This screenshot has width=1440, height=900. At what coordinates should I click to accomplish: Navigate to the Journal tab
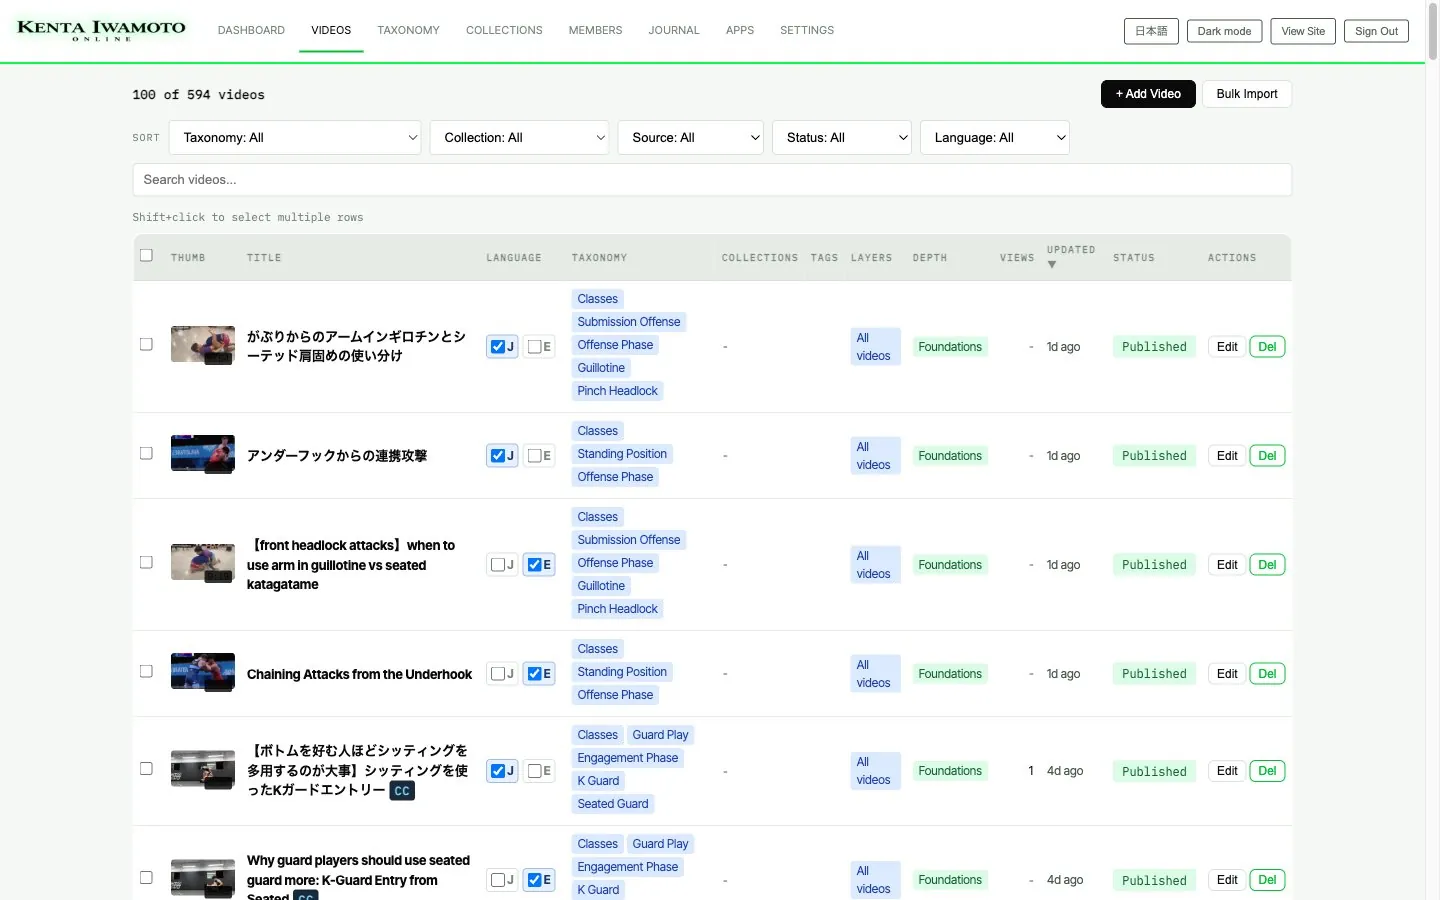[x=674, y=31]
